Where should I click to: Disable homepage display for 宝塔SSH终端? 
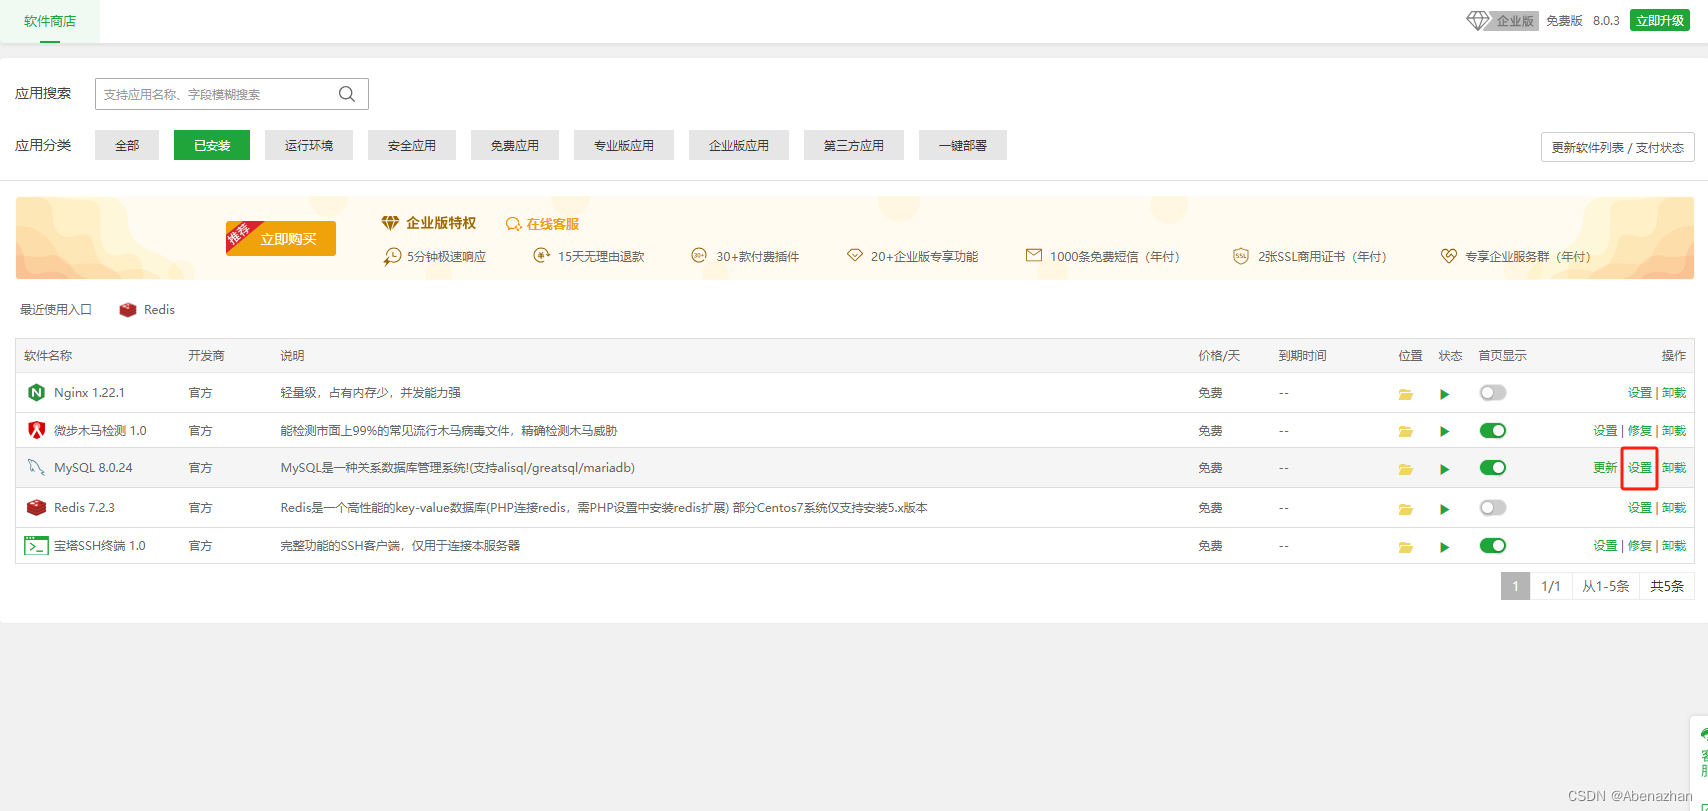pos(1493,545)
